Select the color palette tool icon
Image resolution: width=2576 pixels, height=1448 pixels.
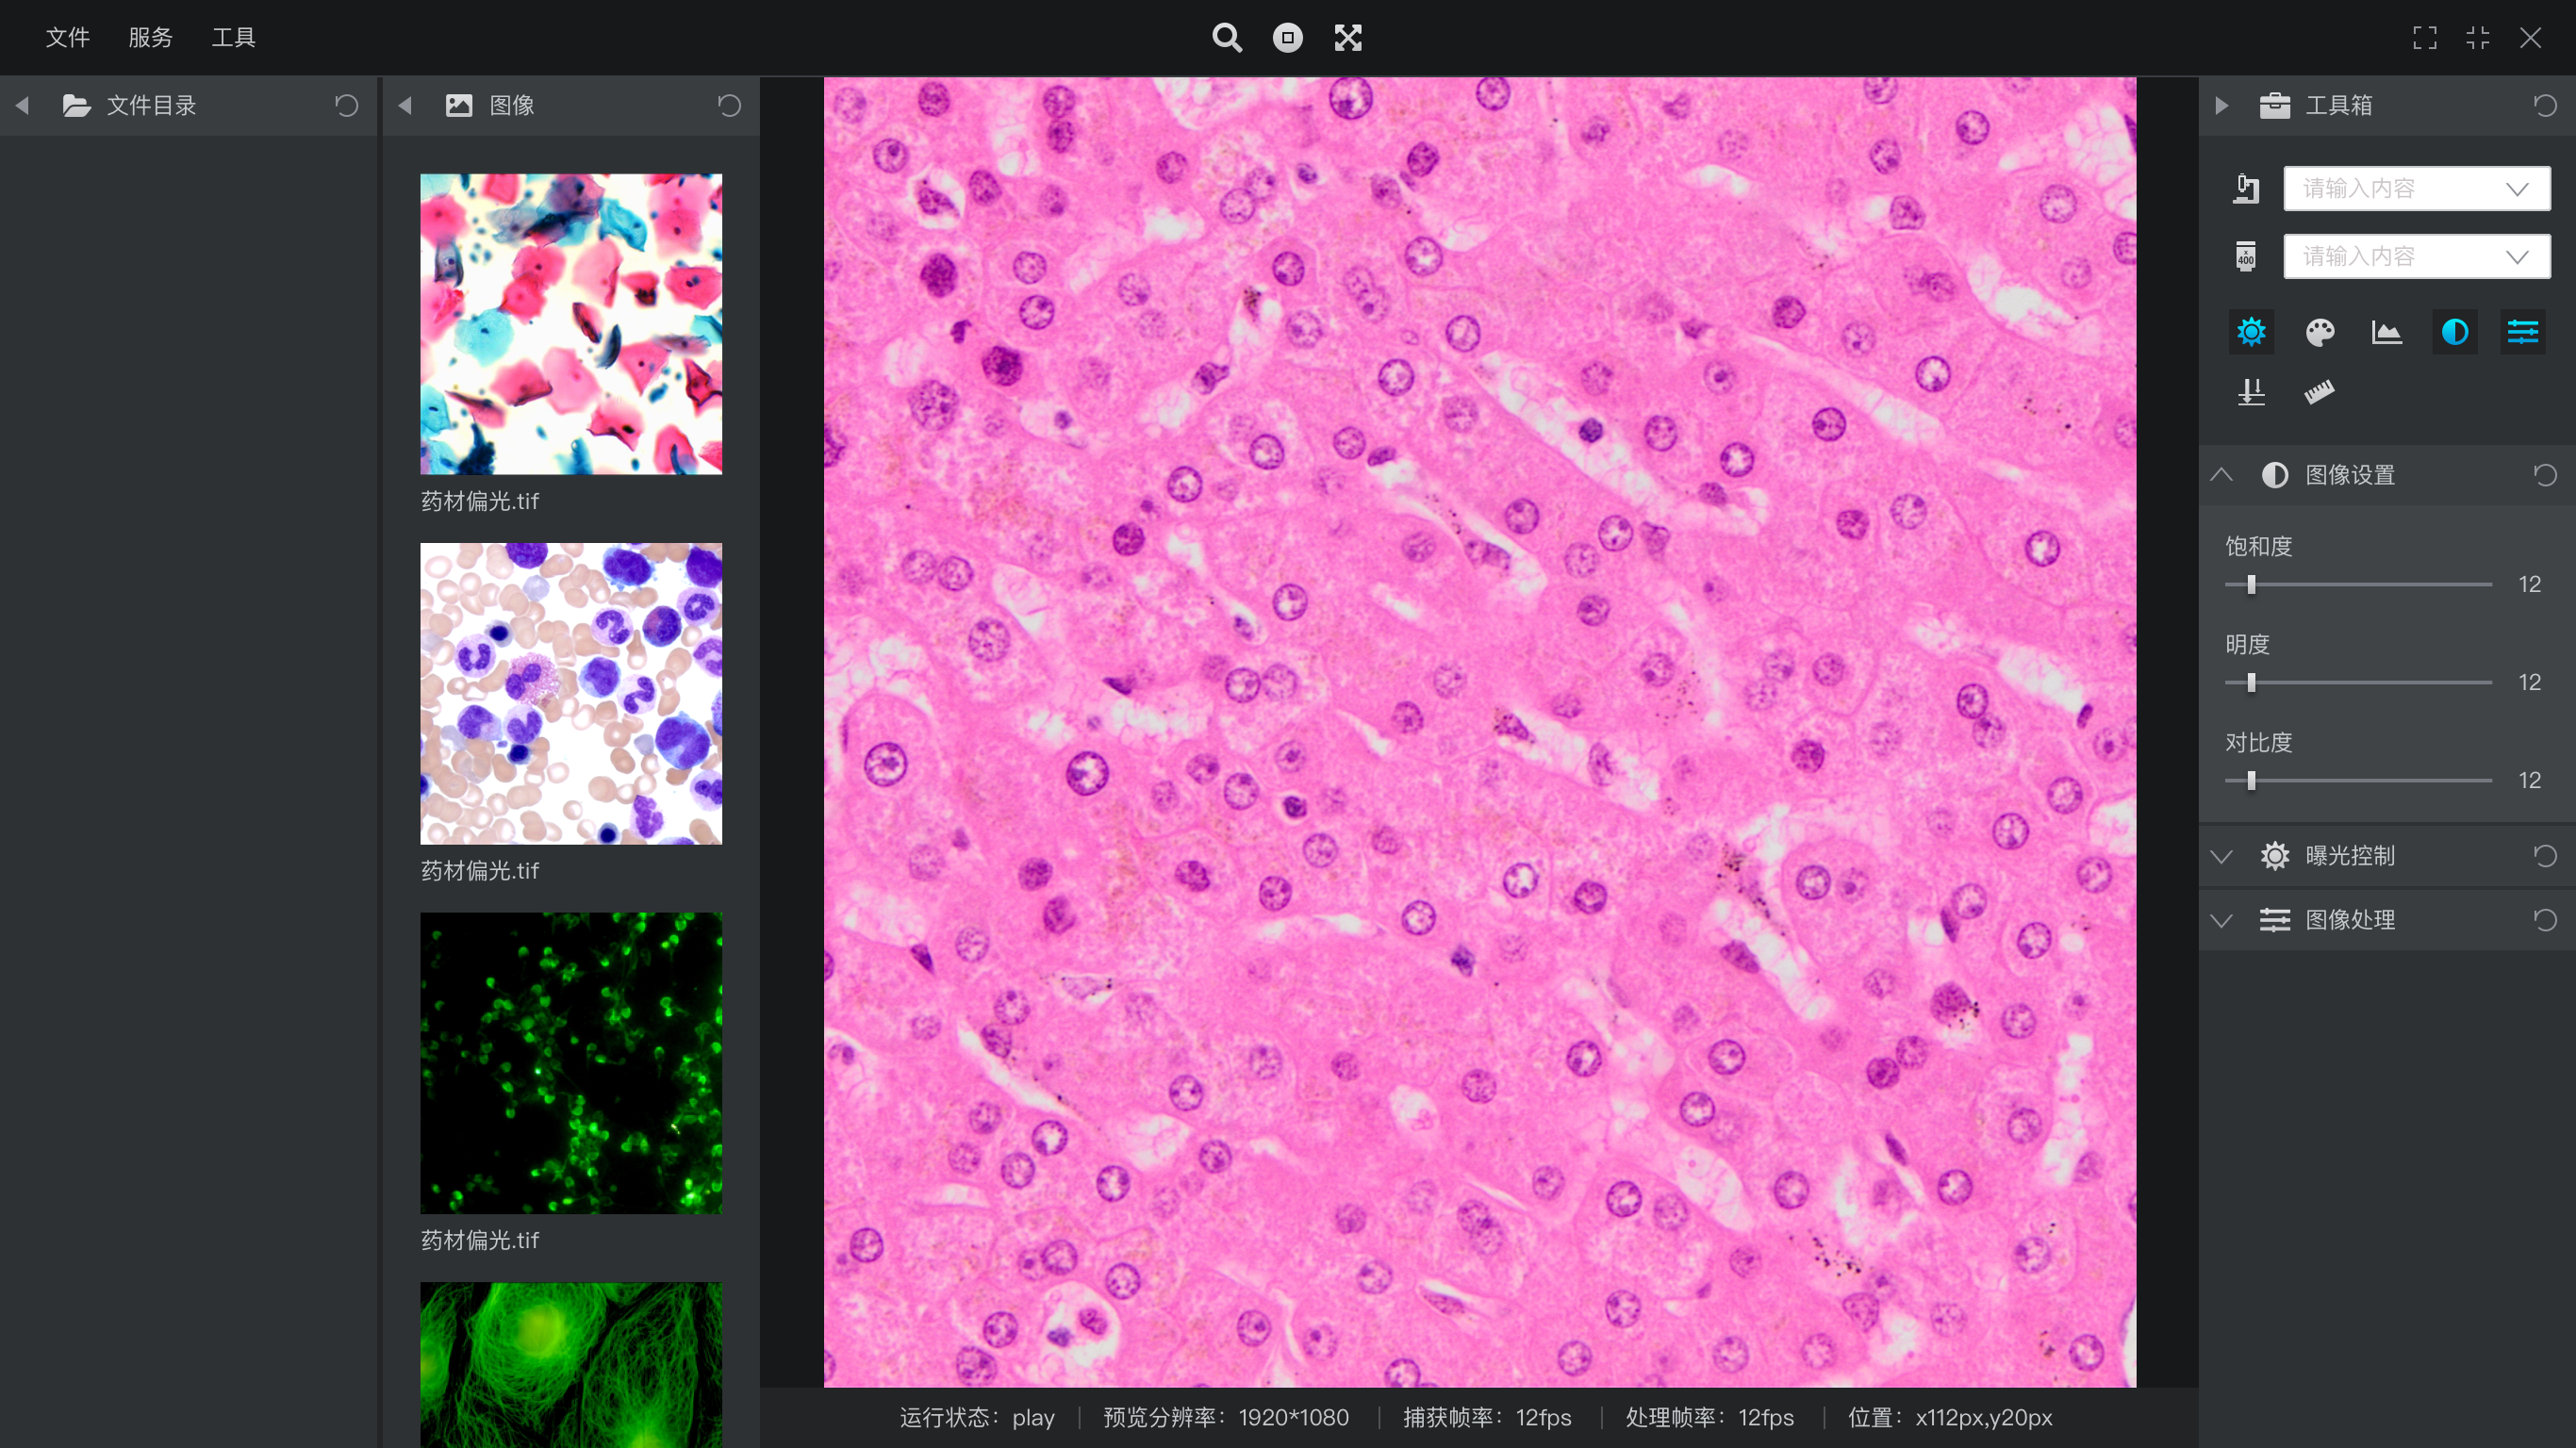[x=2319, y=332]
